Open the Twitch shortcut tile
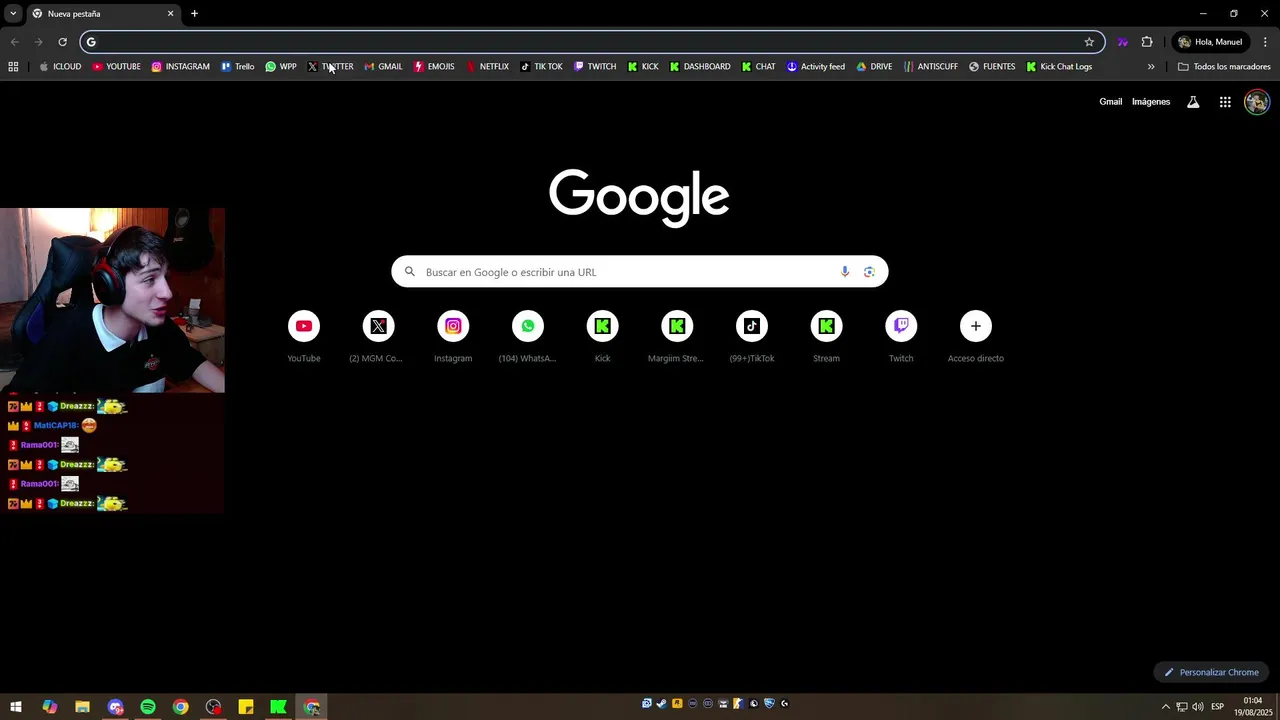This screenshot has width=1280, height=720. pyautogui.click(x=901, y=337)
